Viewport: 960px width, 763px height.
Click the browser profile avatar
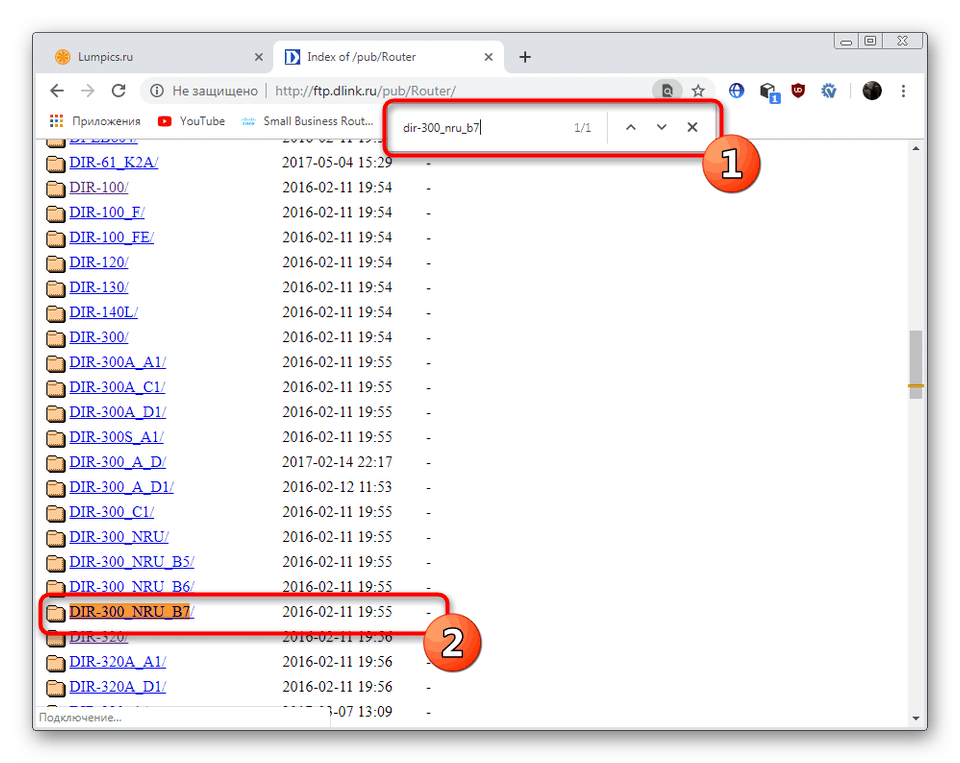(871, 90)
